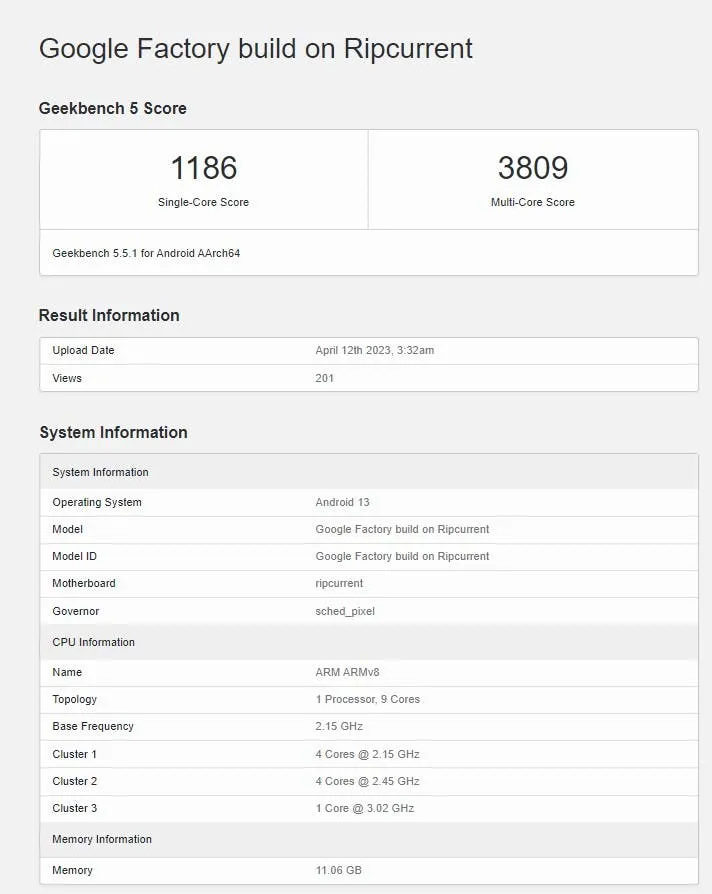
Task: Click the 'Topology' label
Action: pyautogui.click(x=75, y=699)
